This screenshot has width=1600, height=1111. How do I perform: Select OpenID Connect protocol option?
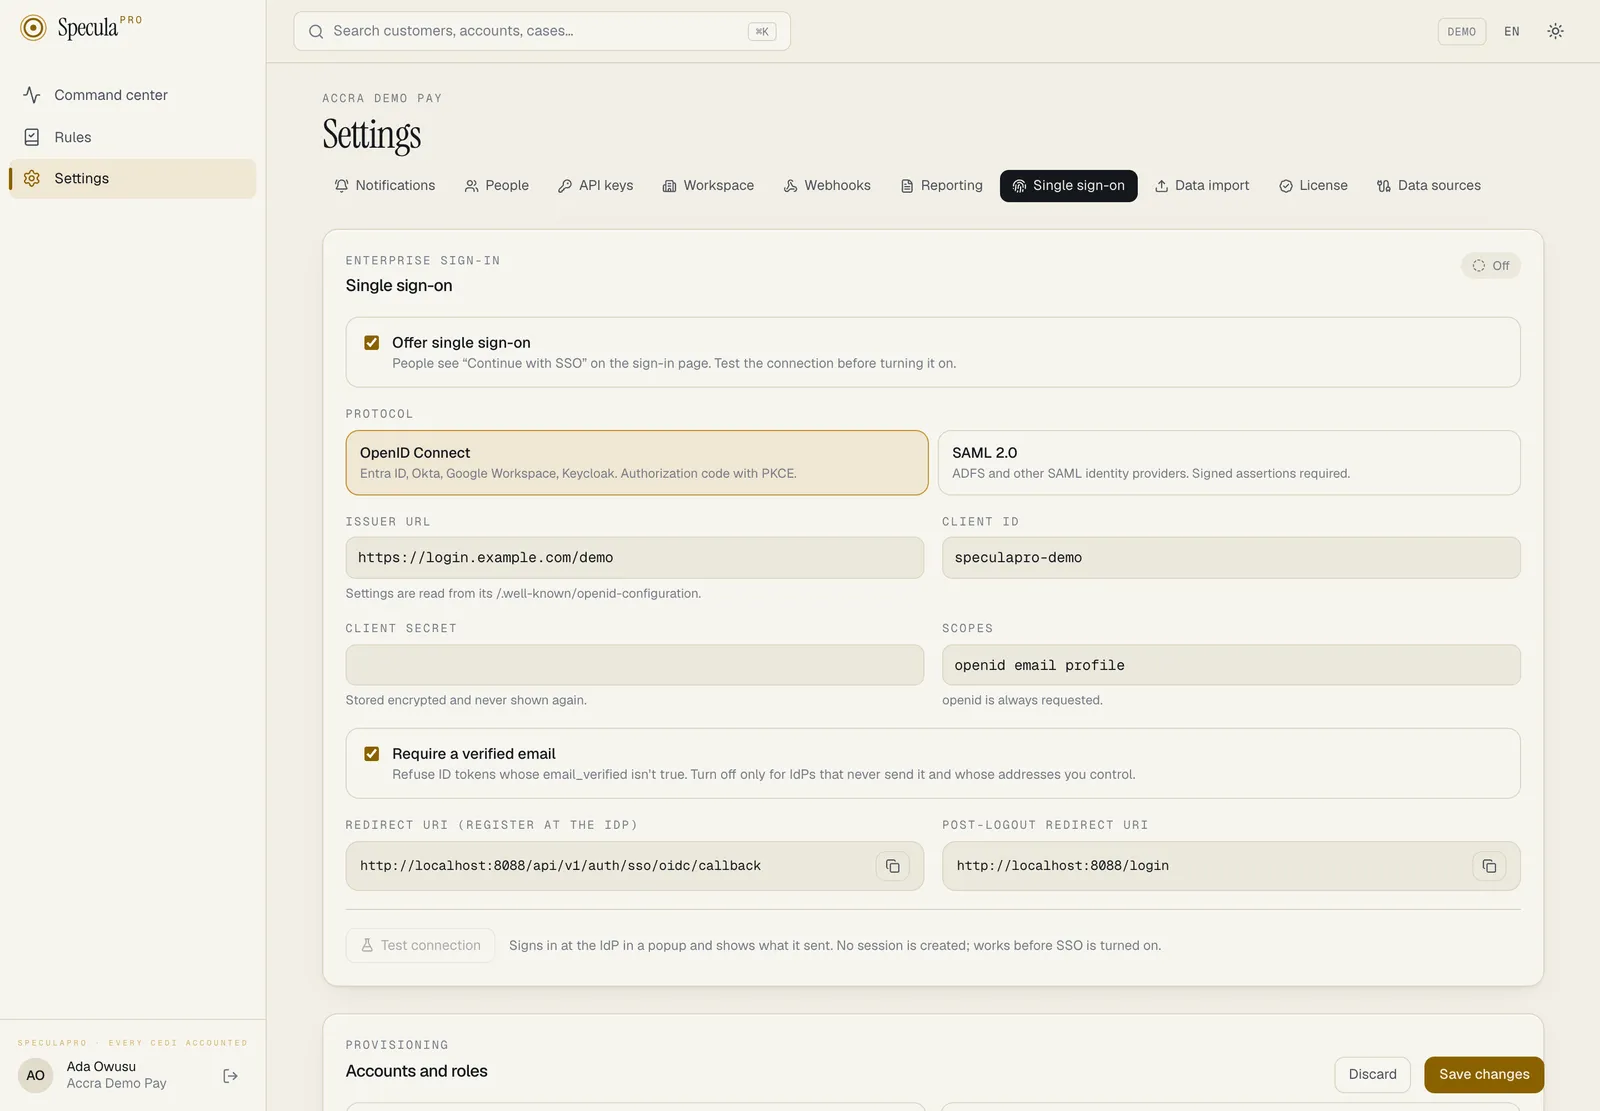637,463
